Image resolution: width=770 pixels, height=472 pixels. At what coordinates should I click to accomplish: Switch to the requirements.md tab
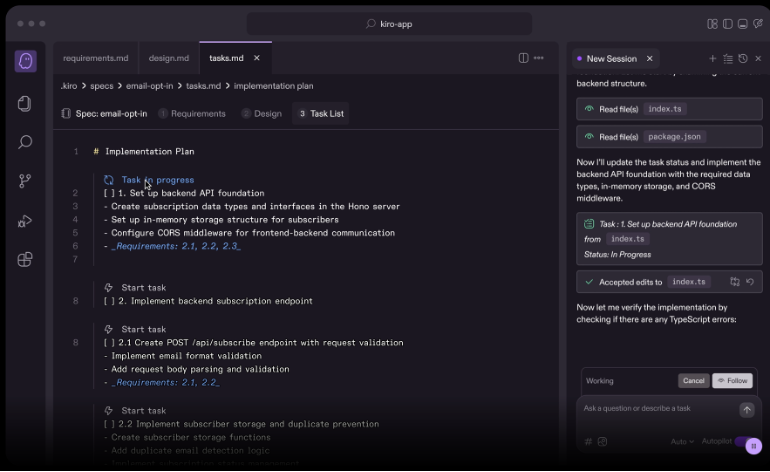(x=95, y=58)
